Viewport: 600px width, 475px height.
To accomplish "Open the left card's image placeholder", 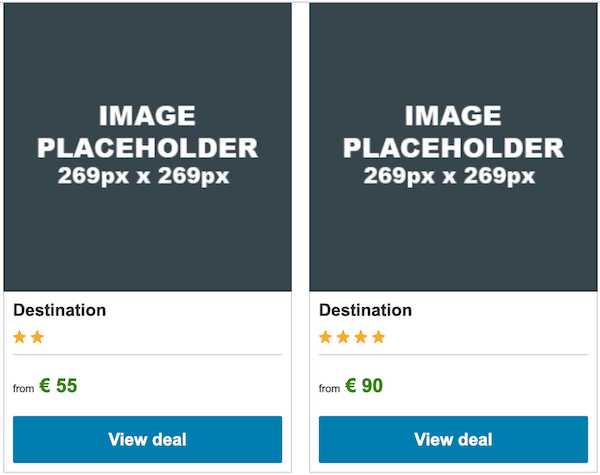I will 147,147.
